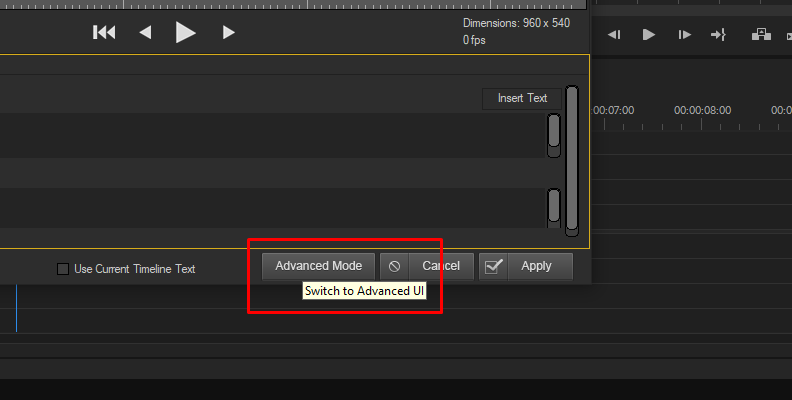Click the Insert Text button
The width and height of the screenshot is (792, 400).
coord(522,98)
